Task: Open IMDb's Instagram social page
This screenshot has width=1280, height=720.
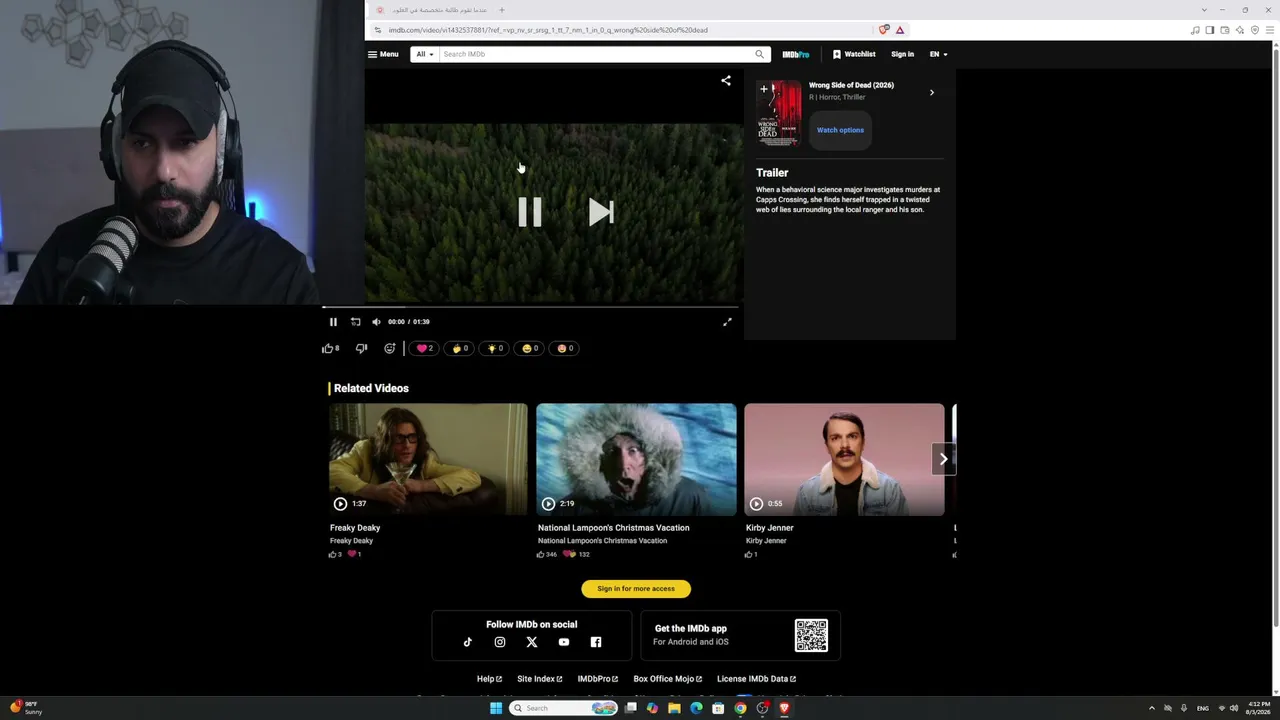Action: (x=500, y=642)
